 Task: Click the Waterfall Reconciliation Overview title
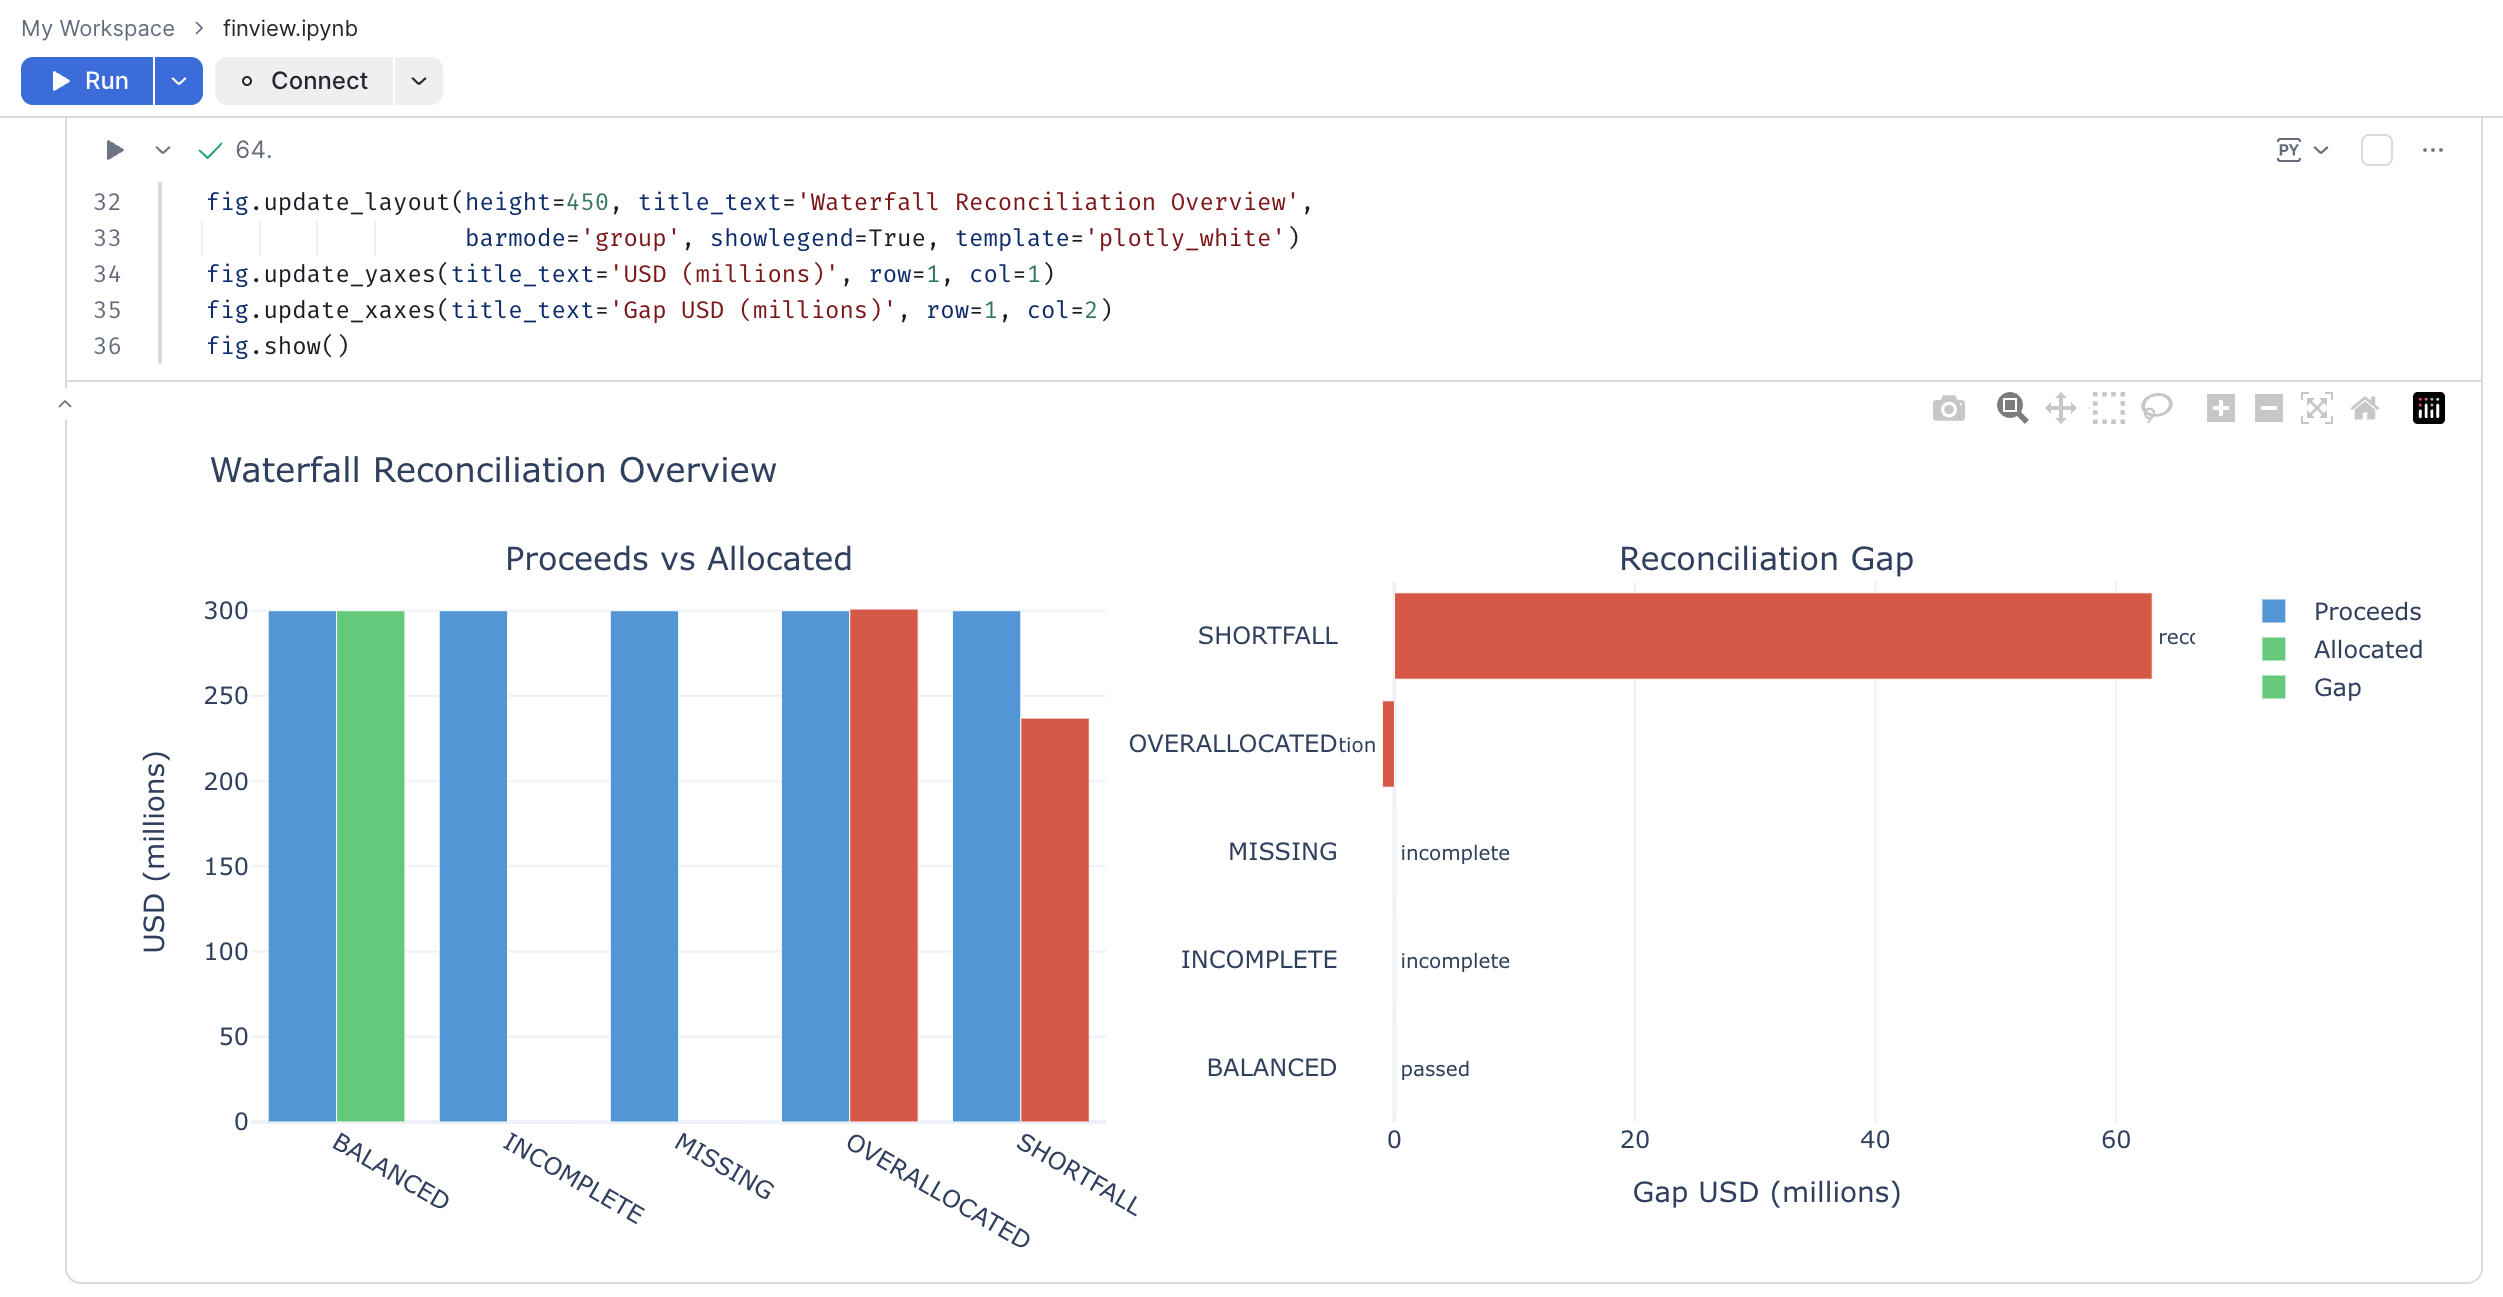tap(493, 470)
